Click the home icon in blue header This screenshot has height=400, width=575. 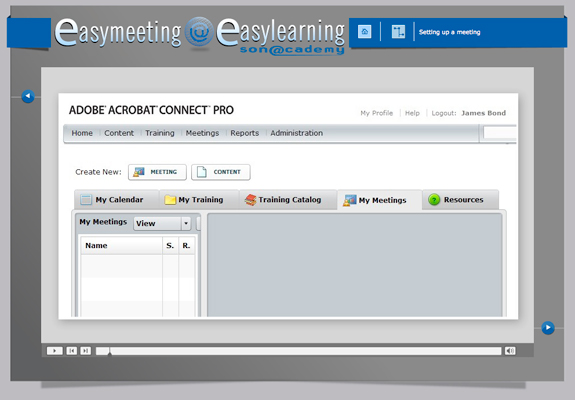(365, 32)
